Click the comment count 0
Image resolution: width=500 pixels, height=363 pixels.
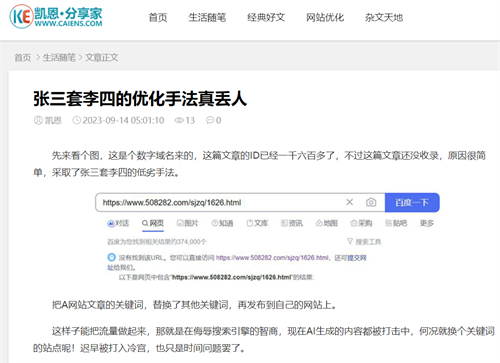[x=219, y=120]
